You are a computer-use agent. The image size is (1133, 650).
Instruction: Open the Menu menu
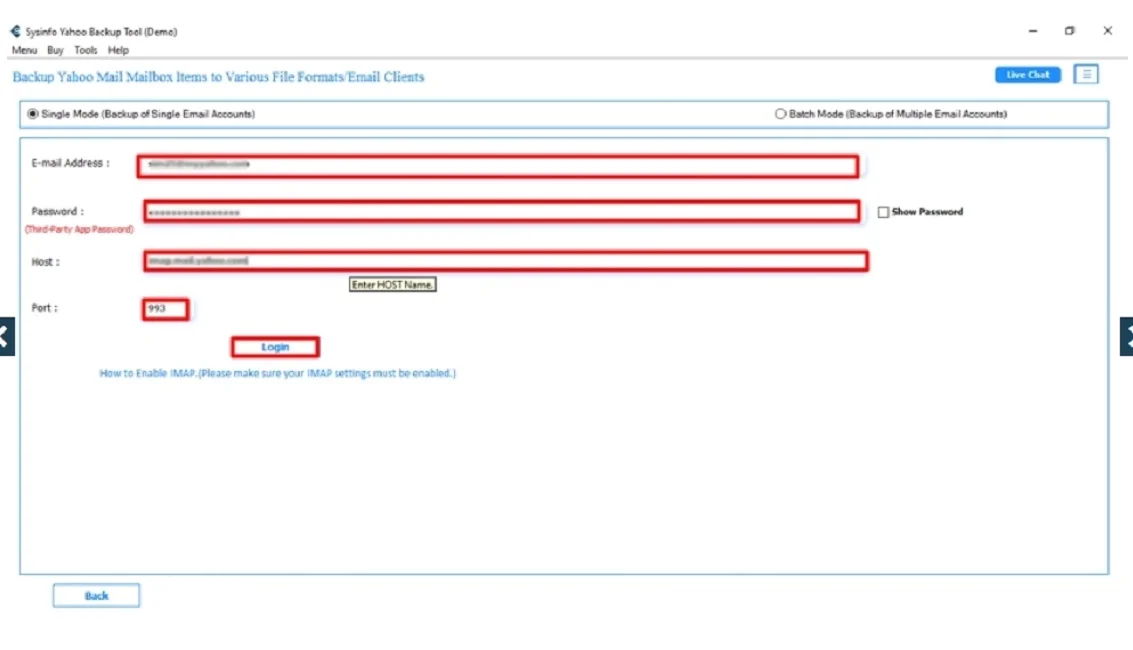[24, 51]
